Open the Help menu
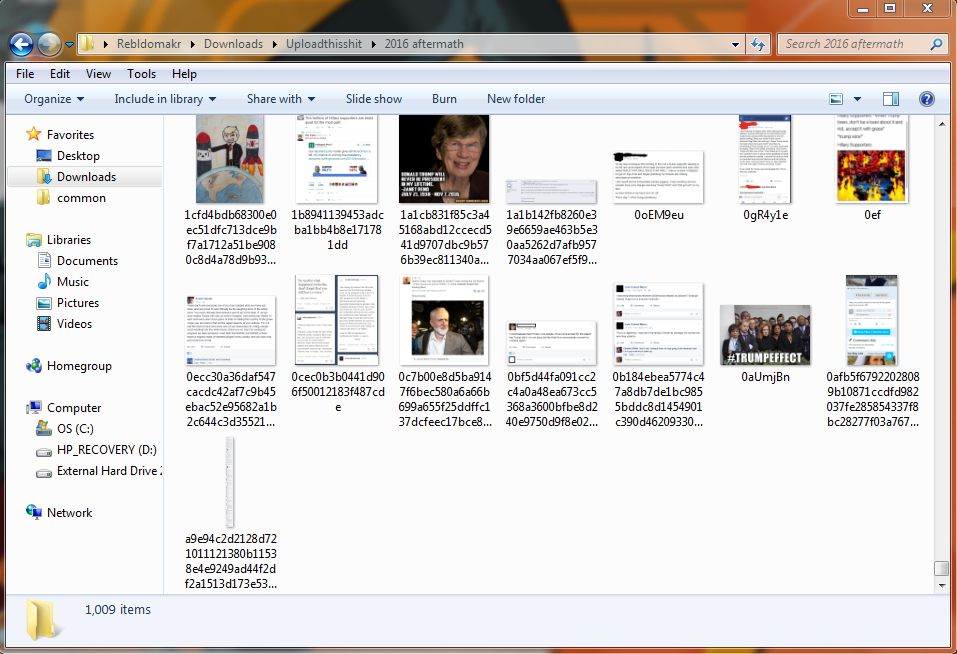The height and width of the screenshot is (654, 957). click(x=184, y=74)
